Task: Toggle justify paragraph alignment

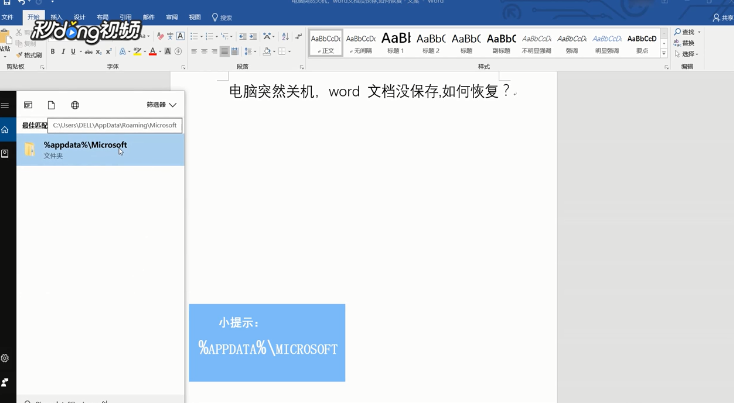Action: click(225, 51)
